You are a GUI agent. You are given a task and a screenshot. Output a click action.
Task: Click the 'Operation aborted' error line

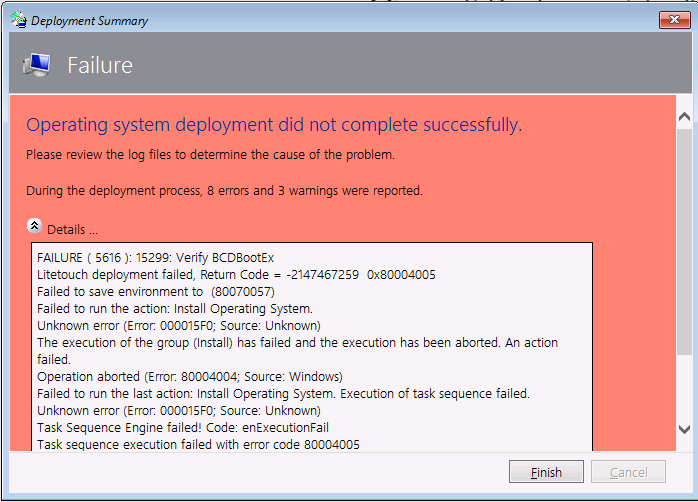[x=190, y=376]
